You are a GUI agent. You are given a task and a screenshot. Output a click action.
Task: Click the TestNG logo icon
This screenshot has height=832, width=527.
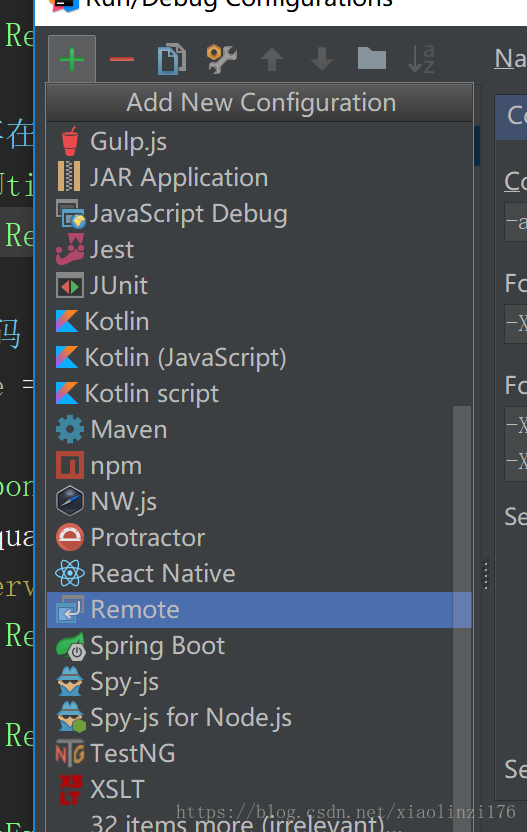(x=70, y=753)
